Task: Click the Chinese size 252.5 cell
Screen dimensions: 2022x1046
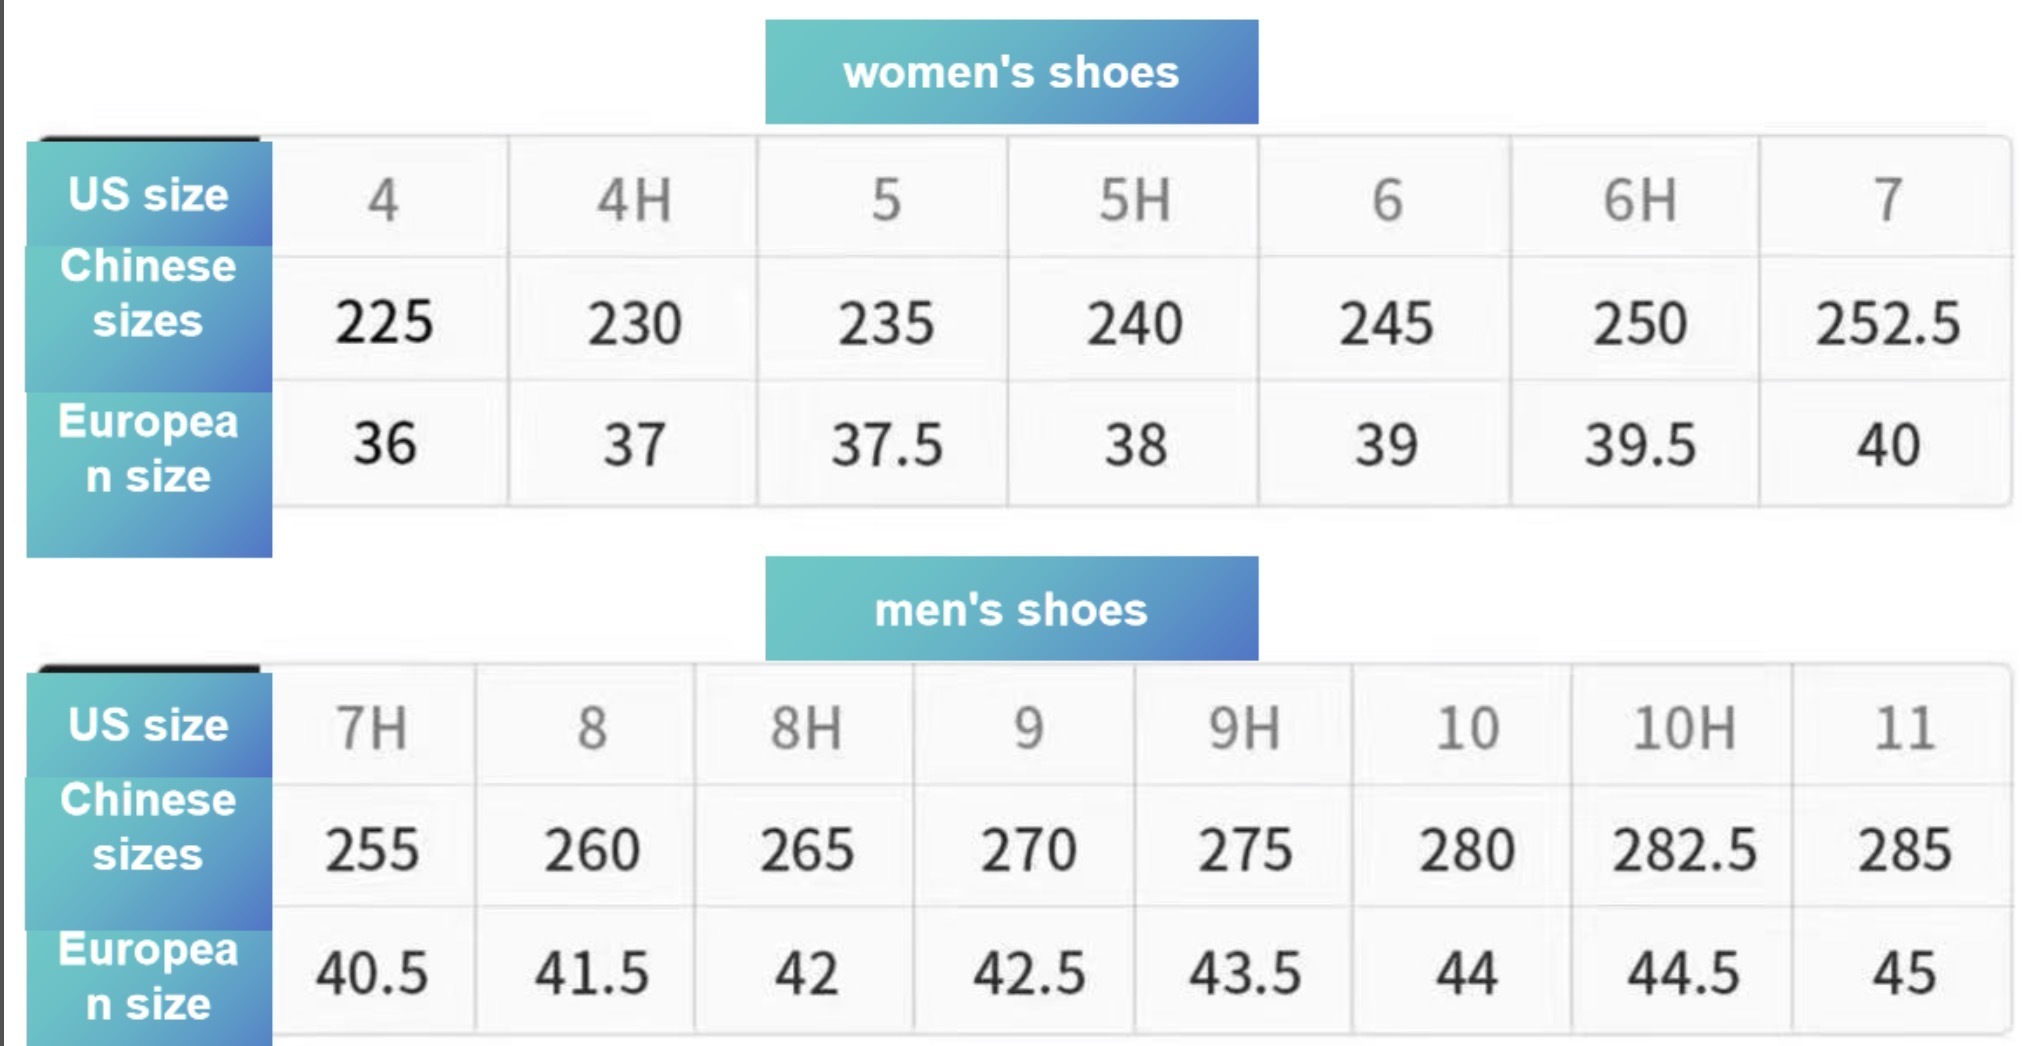Action: pyautogui.click(x=1887, y=322)
